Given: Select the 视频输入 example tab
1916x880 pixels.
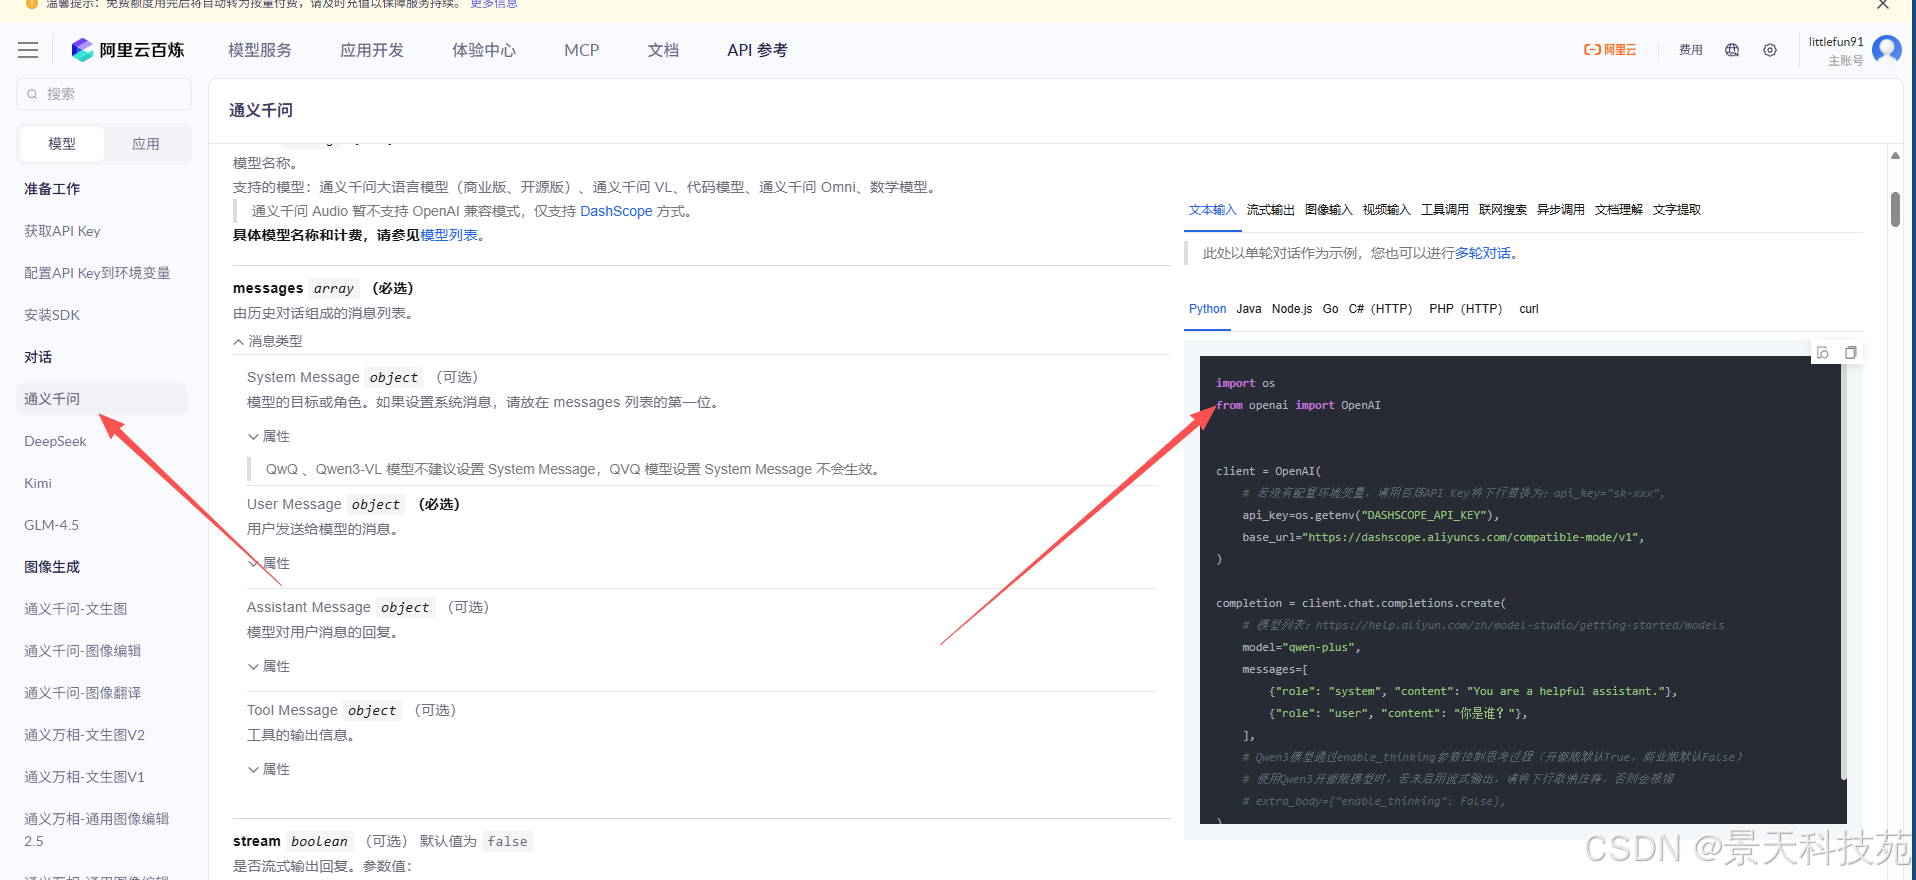Looking at the screenshot, I should tap(1387, 210).
